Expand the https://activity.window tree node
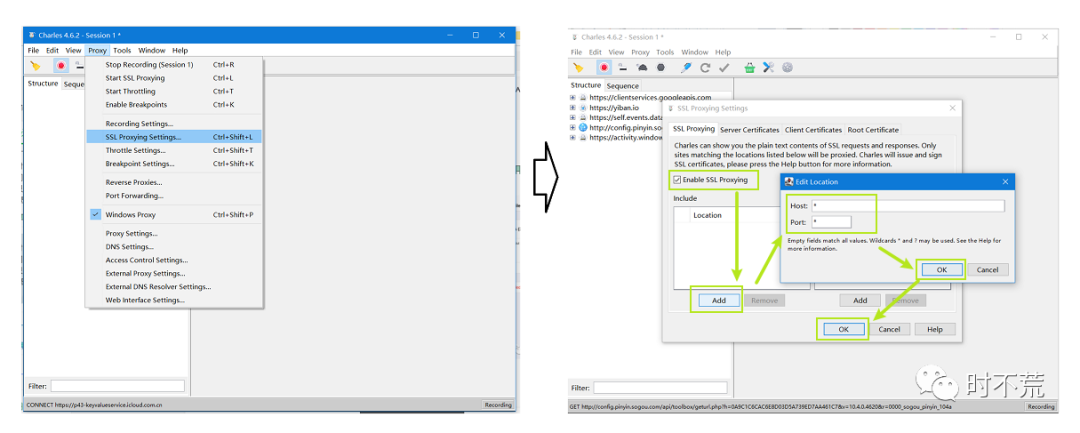The width and height of the screenshot is (1080, 433). pos(572,138)
